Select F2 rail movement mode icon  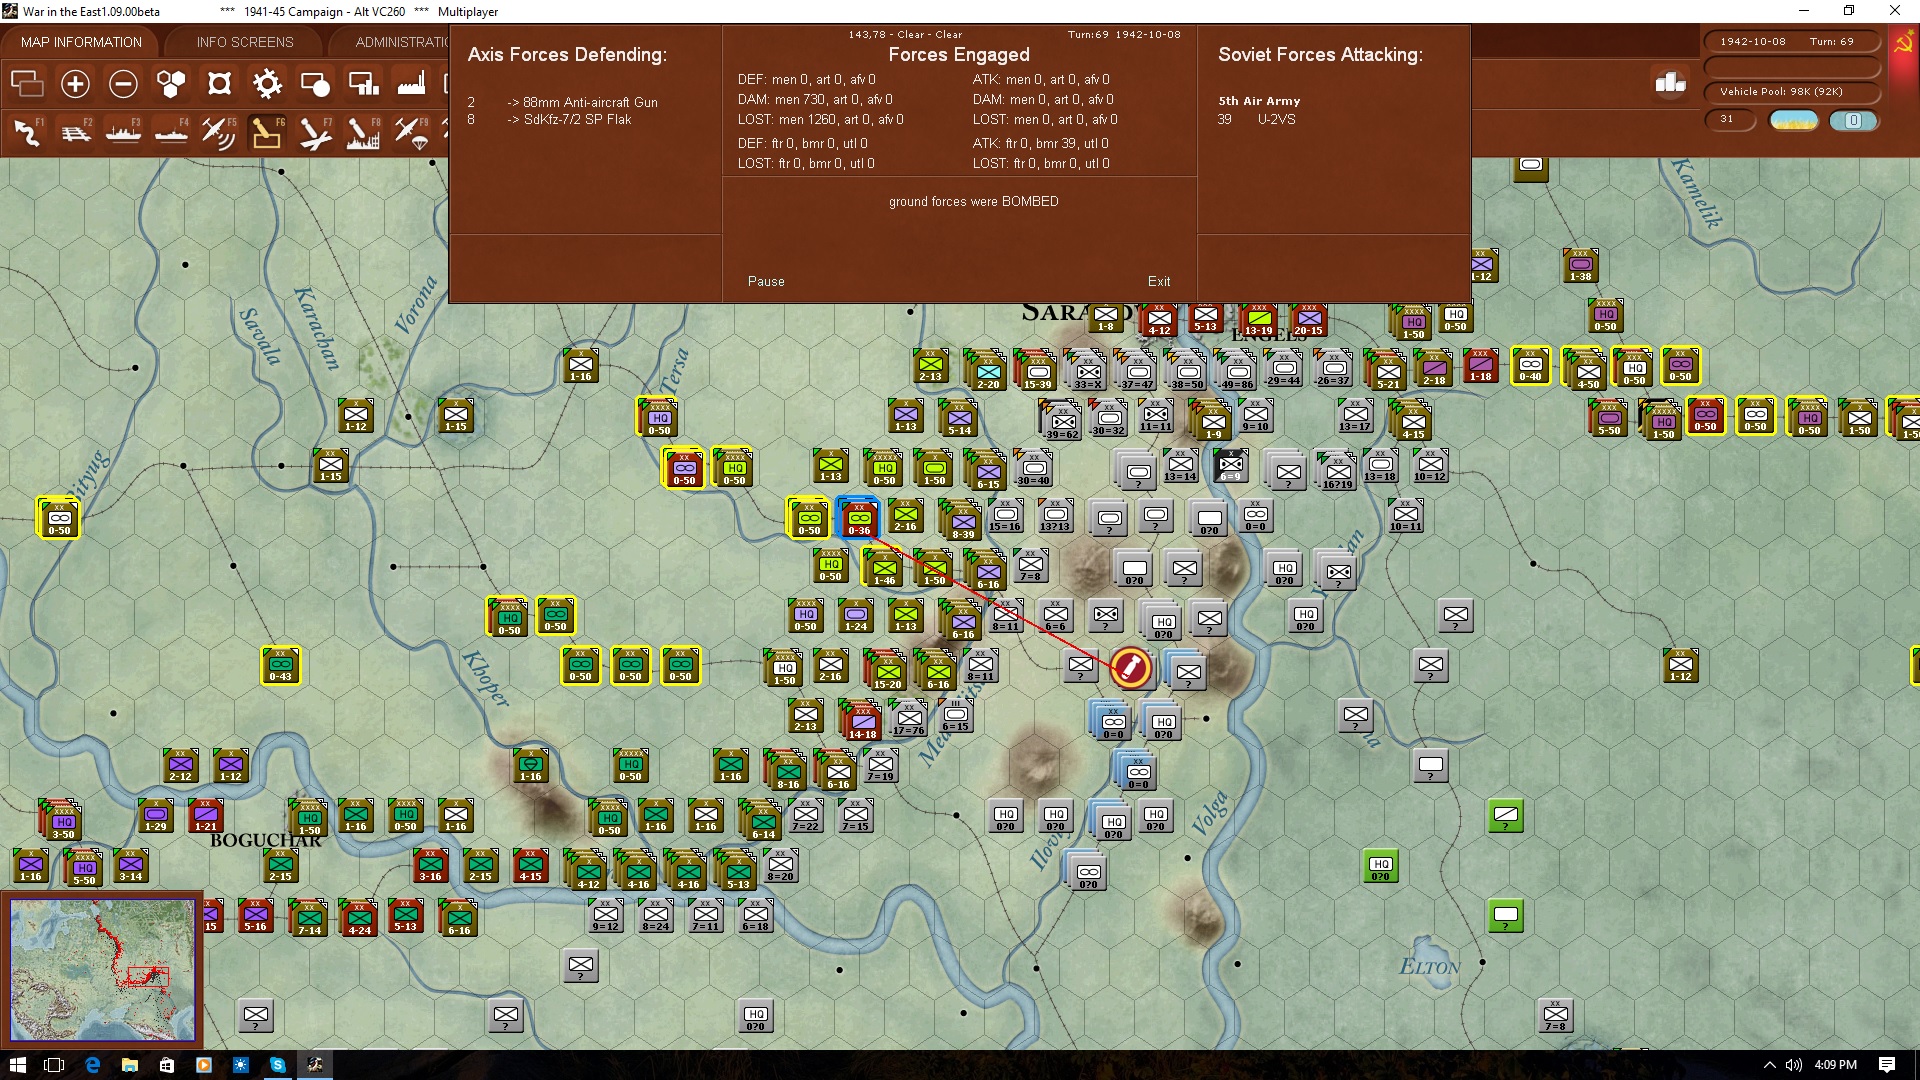click(75, 133)
